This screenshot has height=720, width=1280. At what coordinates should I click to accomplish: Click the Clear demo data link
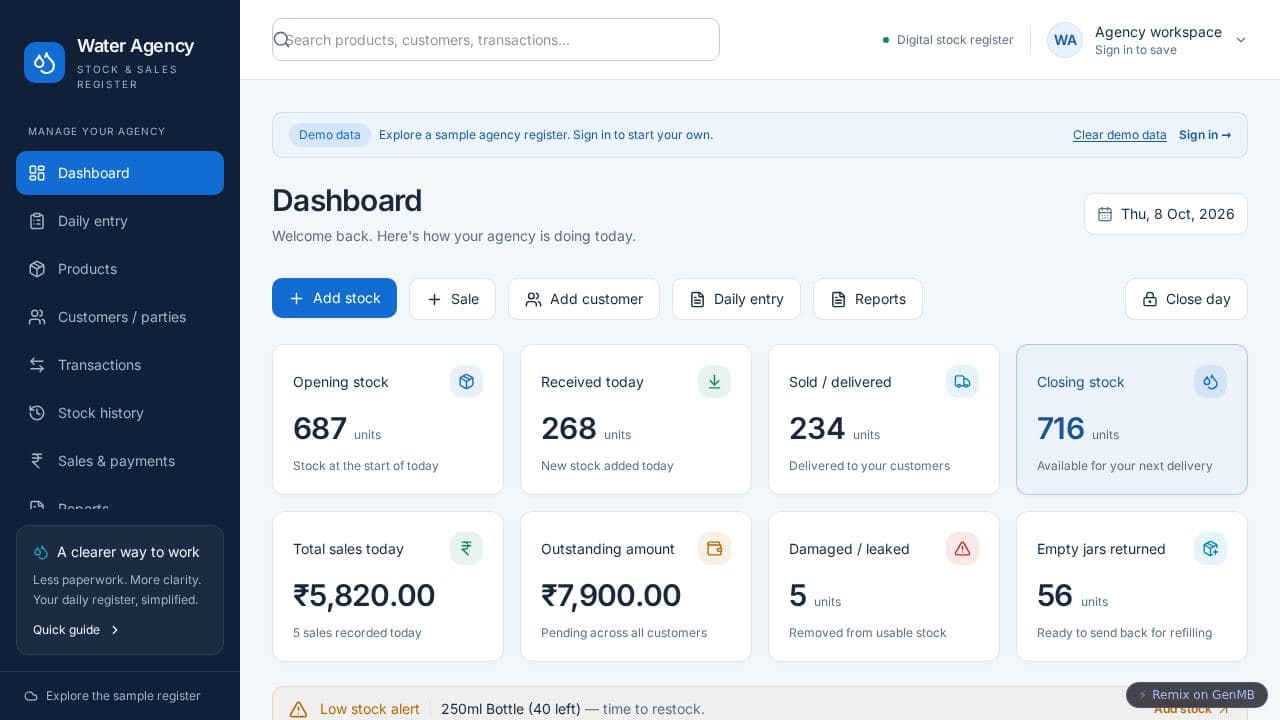[1120, 135]
